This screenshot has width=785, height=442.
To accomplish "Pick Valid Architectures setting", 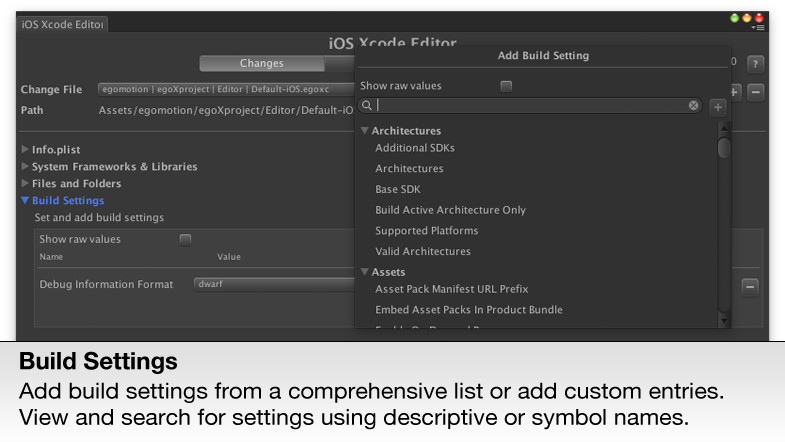I will pos(423,251).
